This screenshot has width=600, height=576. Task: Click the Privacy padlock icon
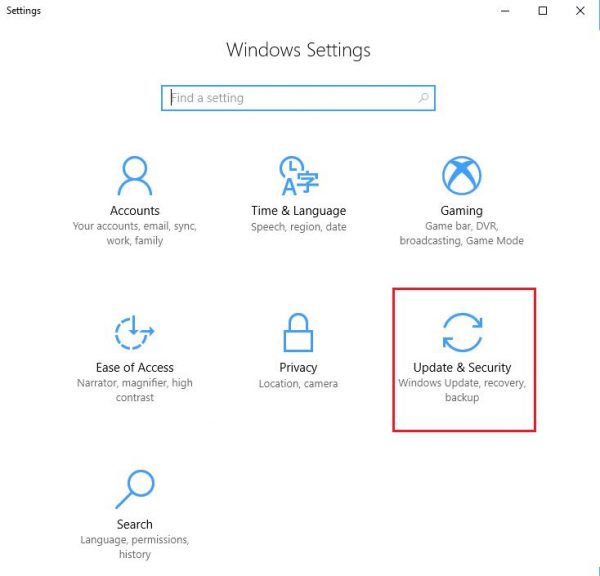[x=298, y=334]
